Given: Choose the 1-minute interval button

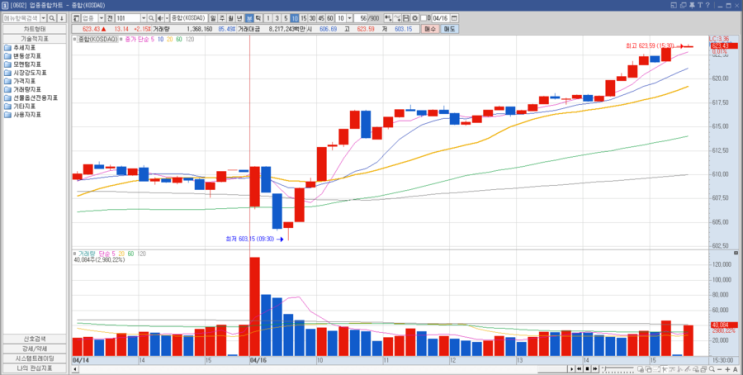Looking at the screenshot, I should click(x=268, y=18).
